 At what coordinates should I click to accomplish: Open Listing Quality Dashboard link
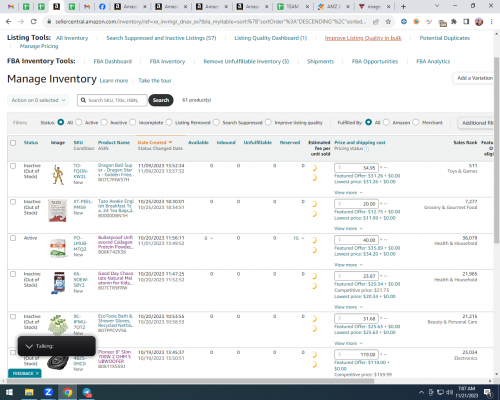click(270, 38)
